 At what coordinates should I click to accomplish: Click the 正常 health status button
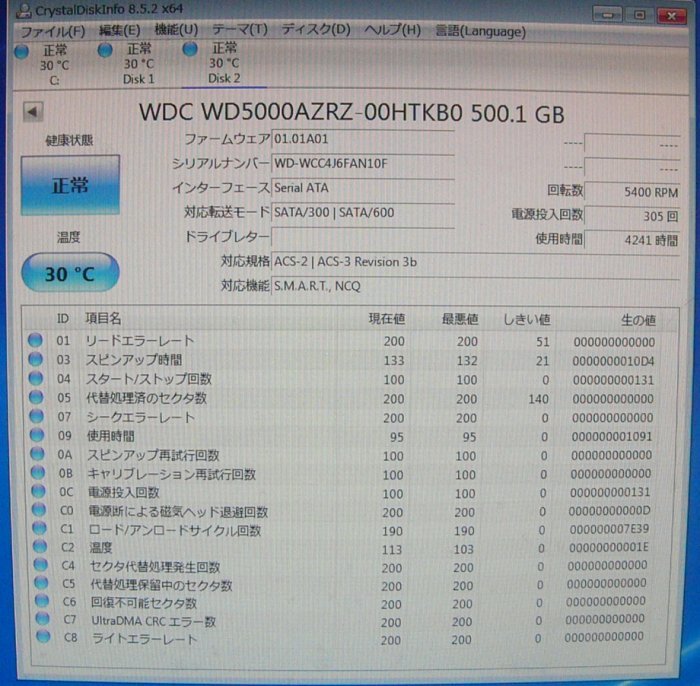(70, 185)
